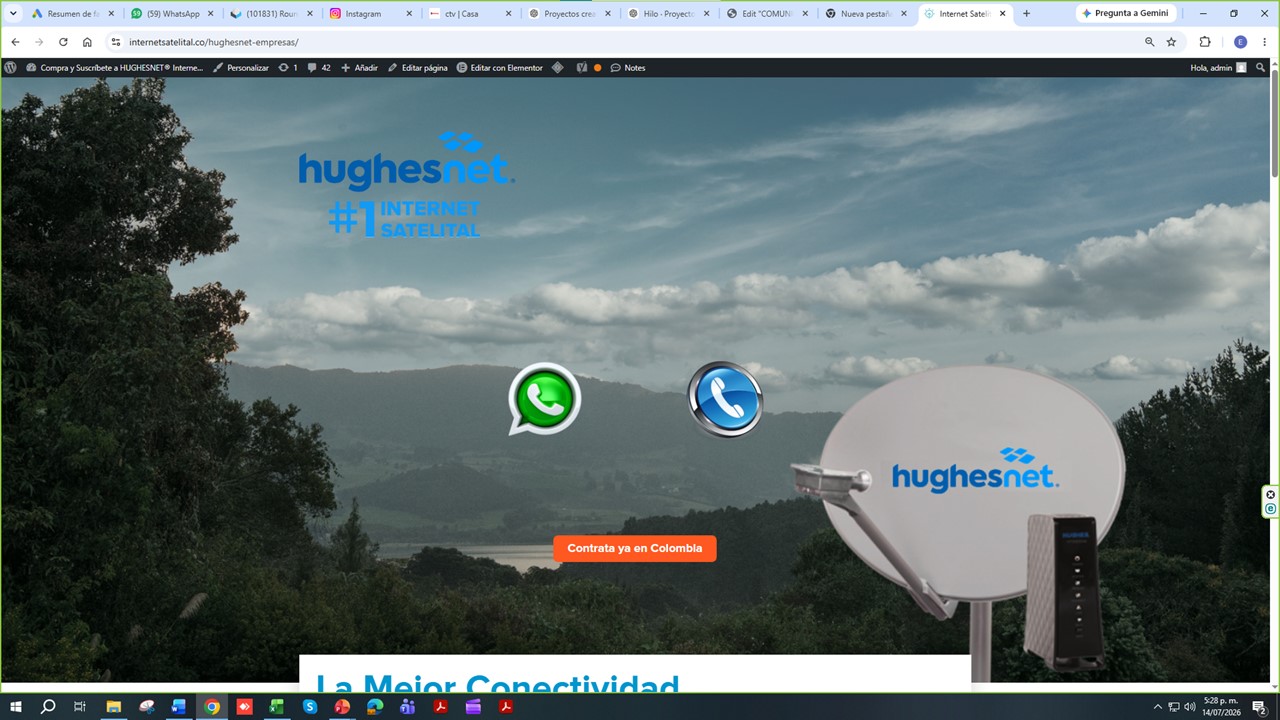Open the Windows Start menu
The width and height of the screenshot is (1280, 720).
coord(16,707)
